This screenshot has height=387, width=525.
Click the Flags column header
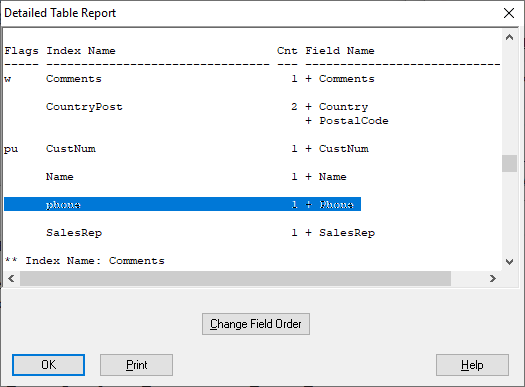point(21,51)
